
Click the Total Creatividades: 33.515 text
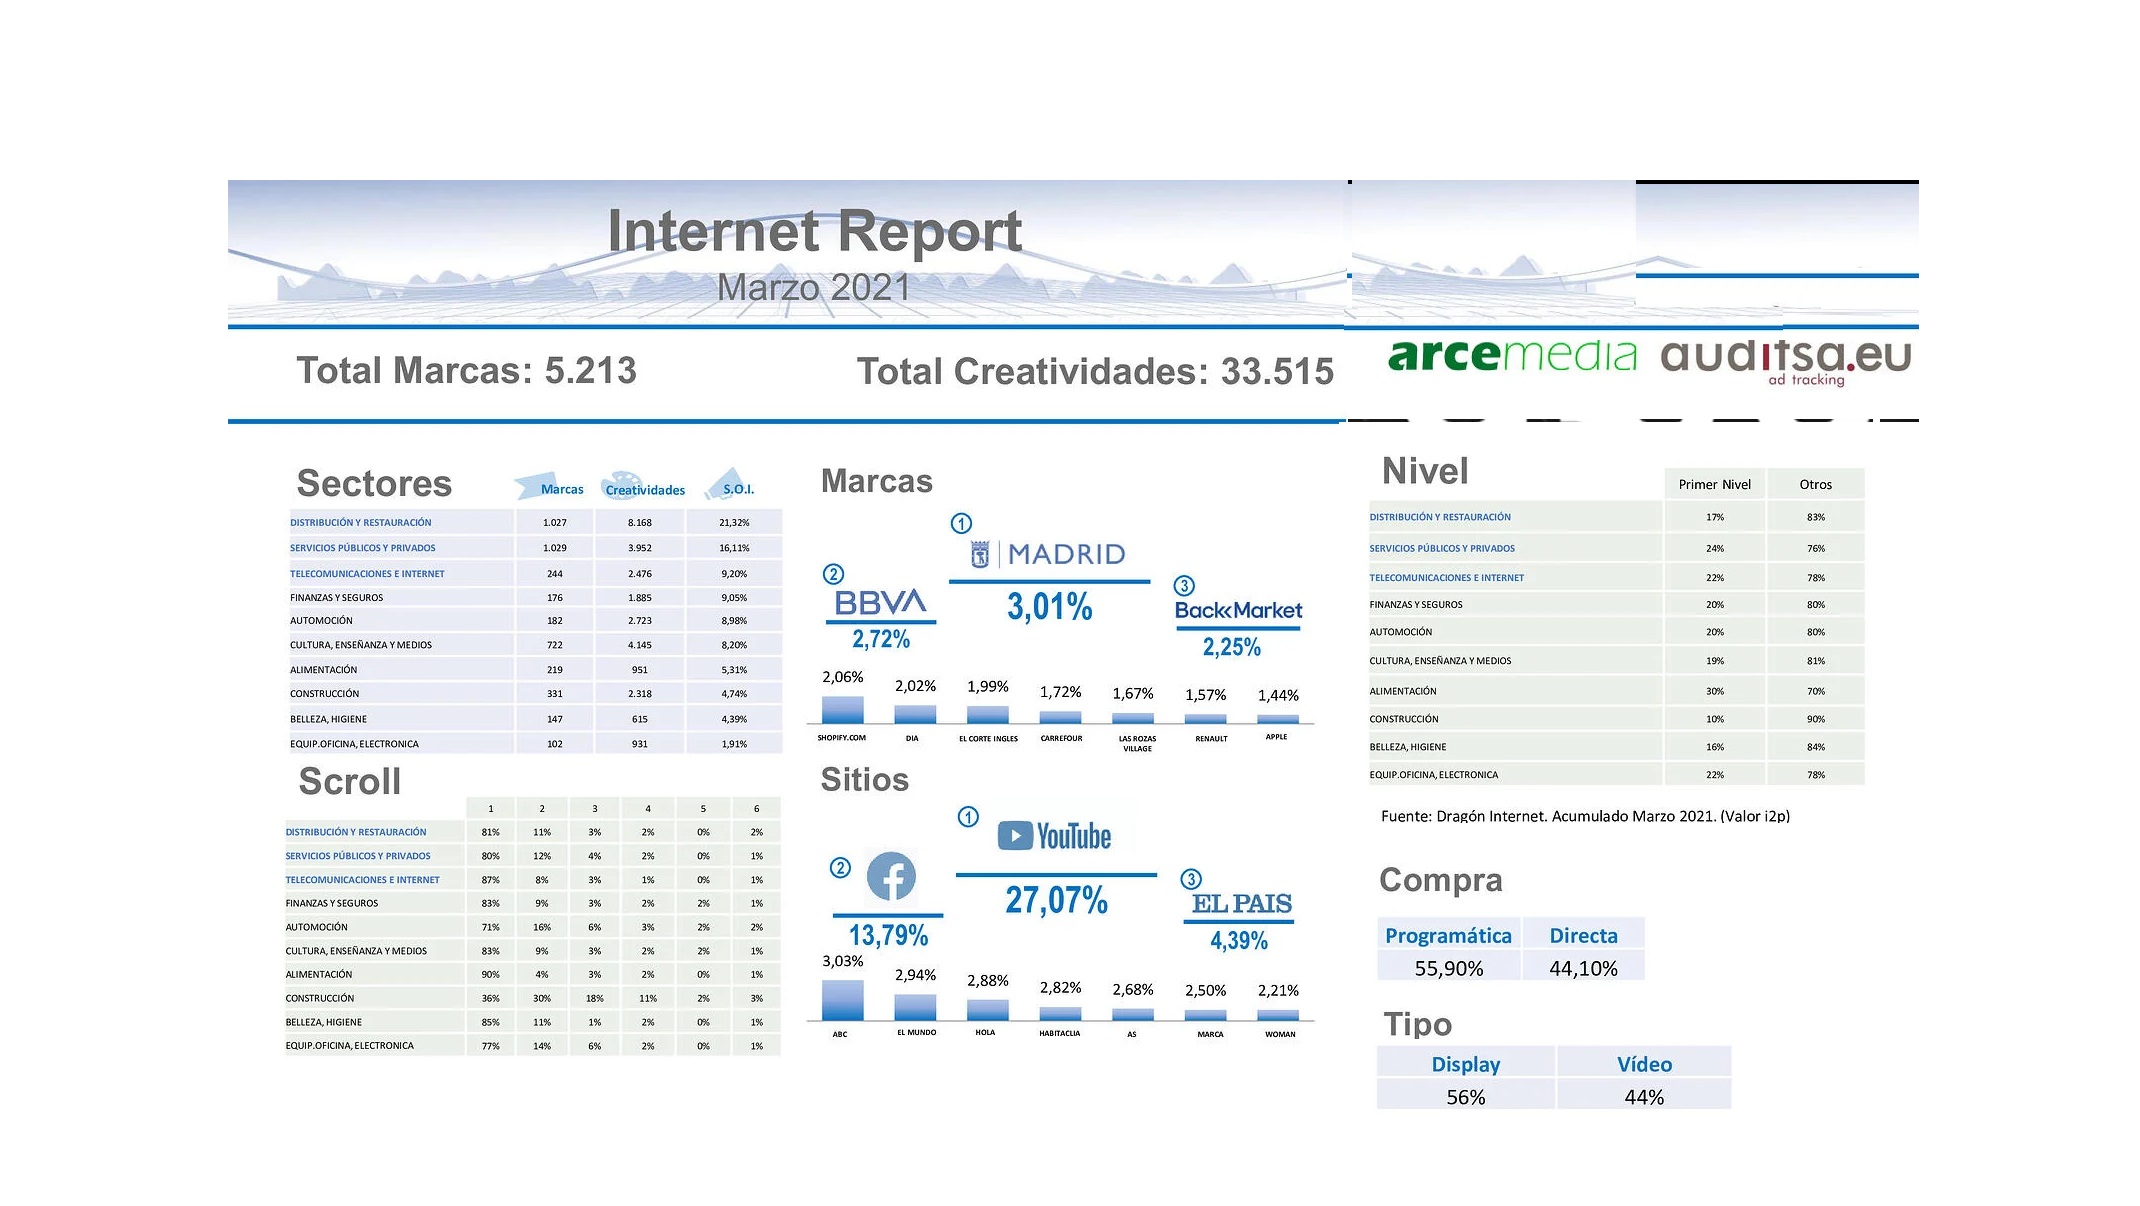pos(1095,372)
